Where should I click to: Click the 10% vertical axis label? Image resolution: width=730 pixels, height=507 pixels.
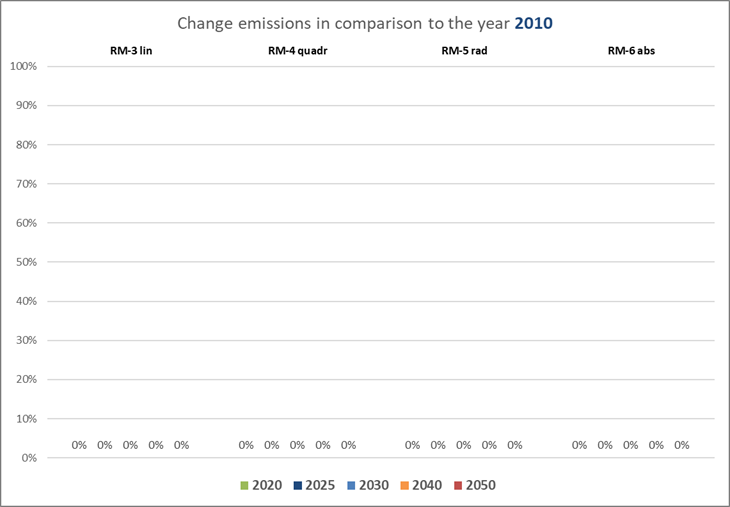pyautogui.click(x=25, y=419)
